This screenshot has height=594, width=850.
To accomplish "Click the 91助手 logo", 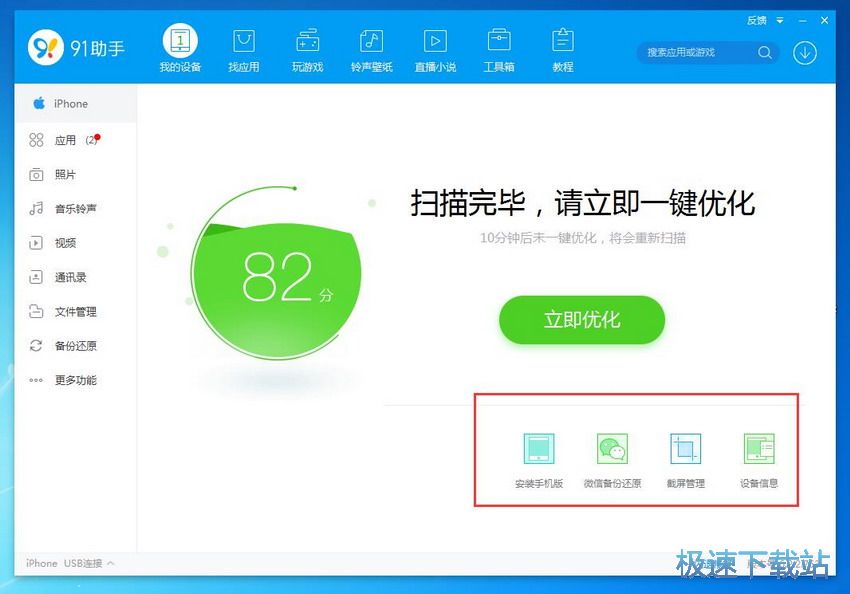I will tap(76, 48).
